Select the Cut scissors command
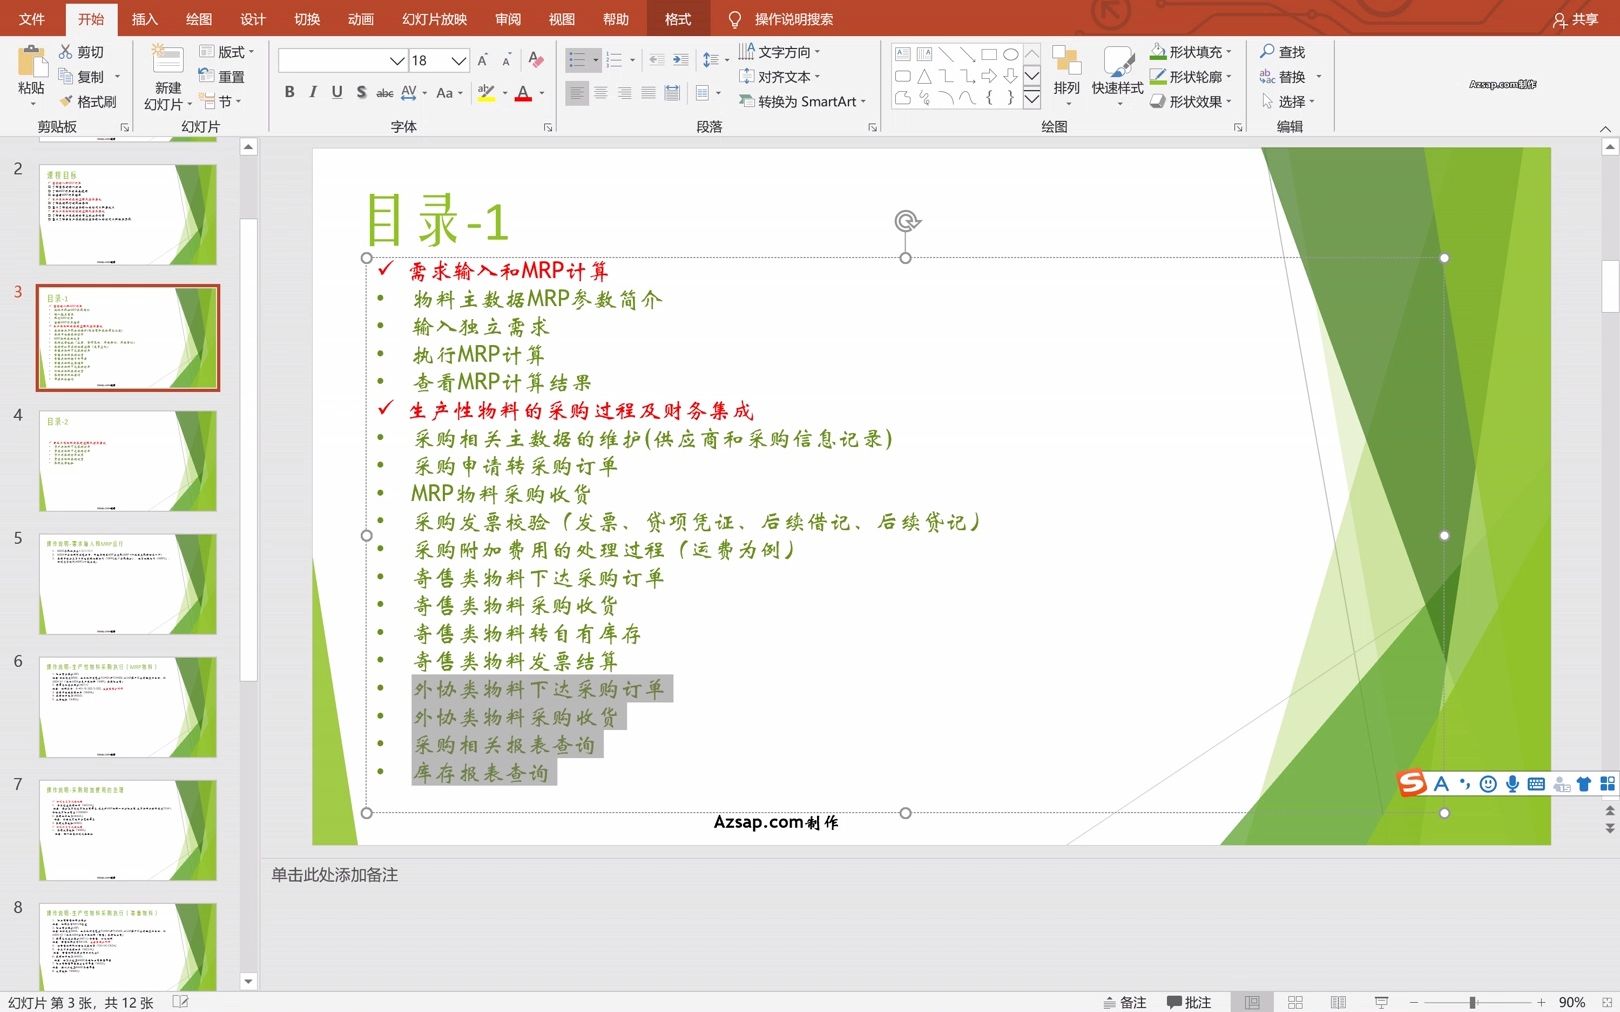The width and height of the screenshot is (1620, 1012). 81,52
